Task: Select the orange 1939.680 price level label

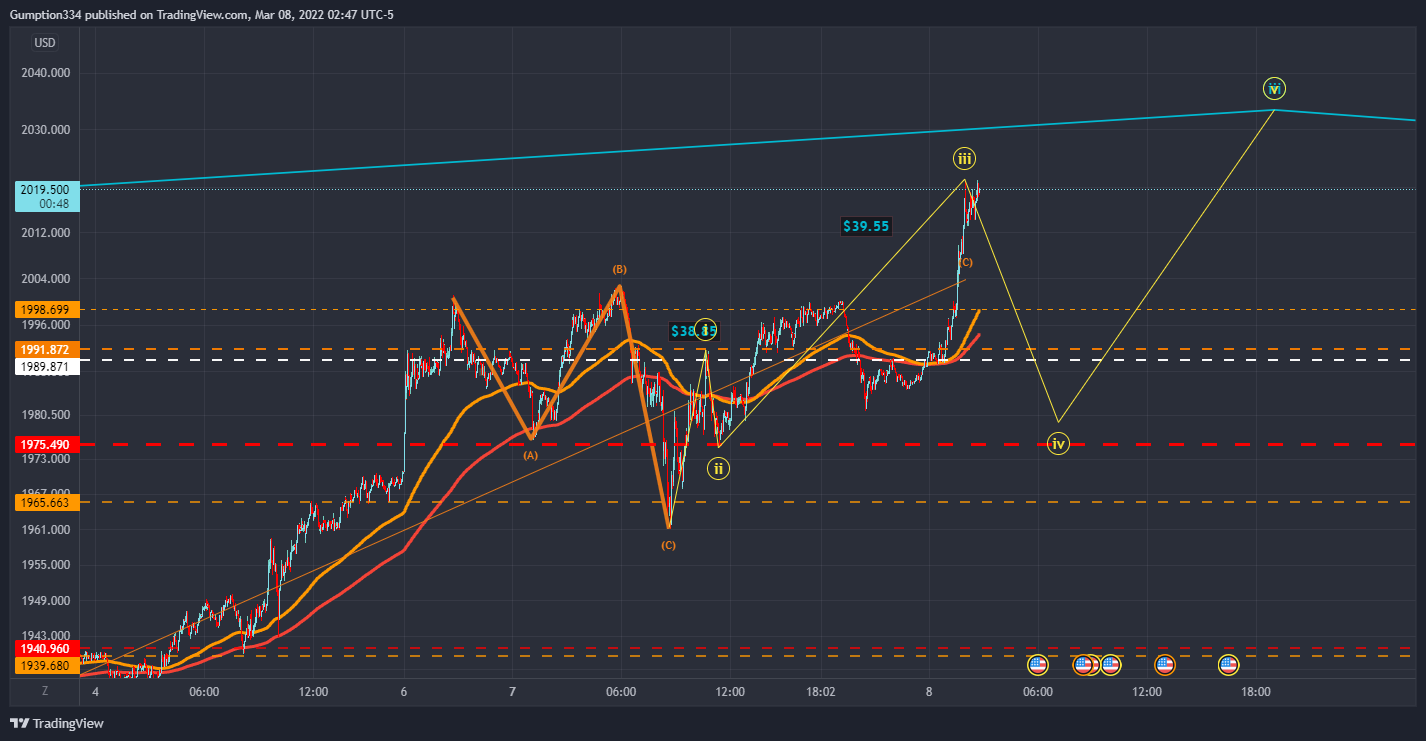Action: point(46,665)
